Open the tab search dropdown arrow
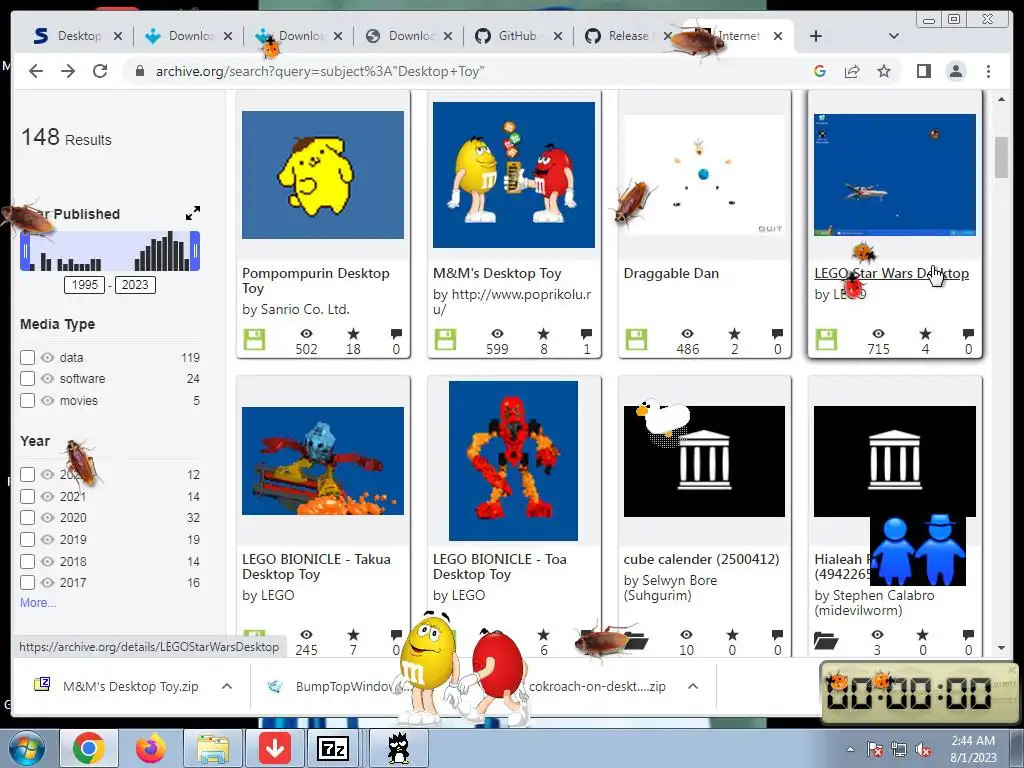1024x768 pixels. tap(894, 36)
